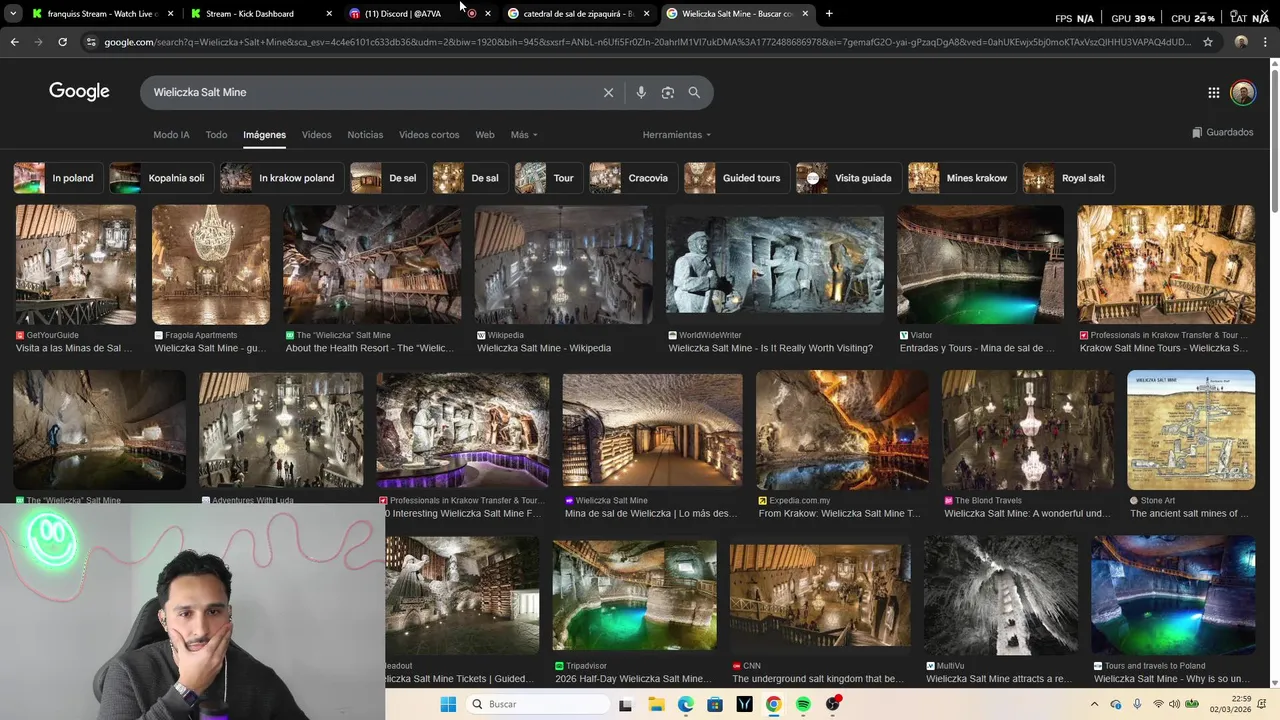Open Task View on the taskbar
Image resolution: width=1280 pixels, height=720 pixels.
(625, 704)
